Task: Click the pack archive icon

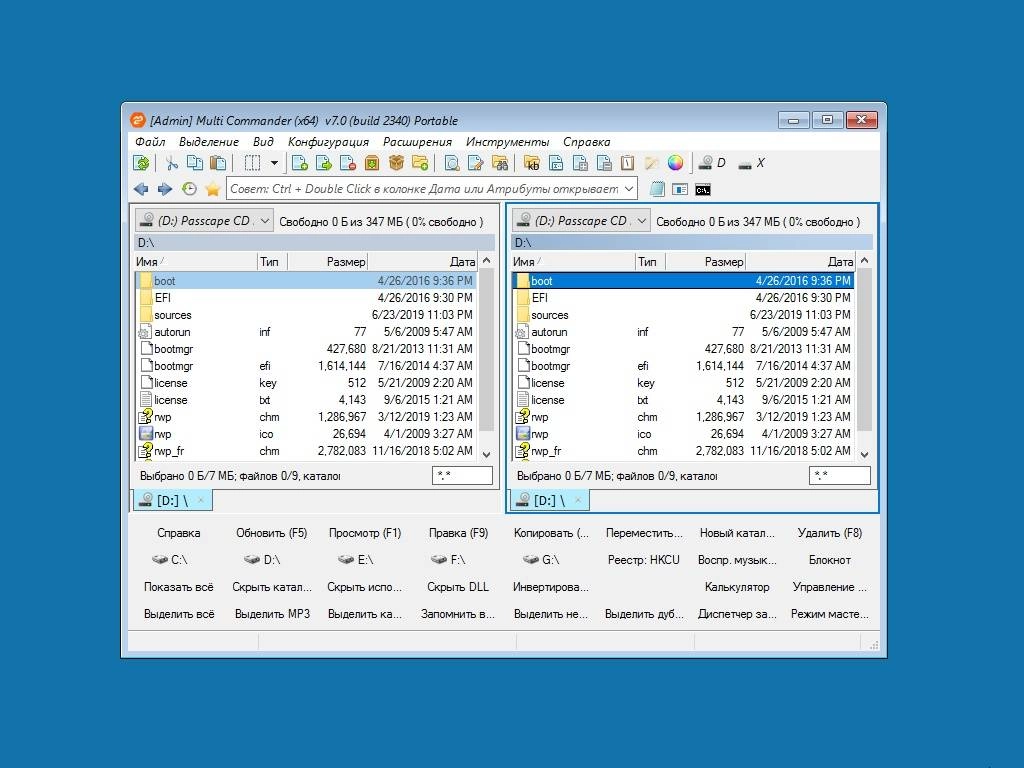Action: pos(372,163)
